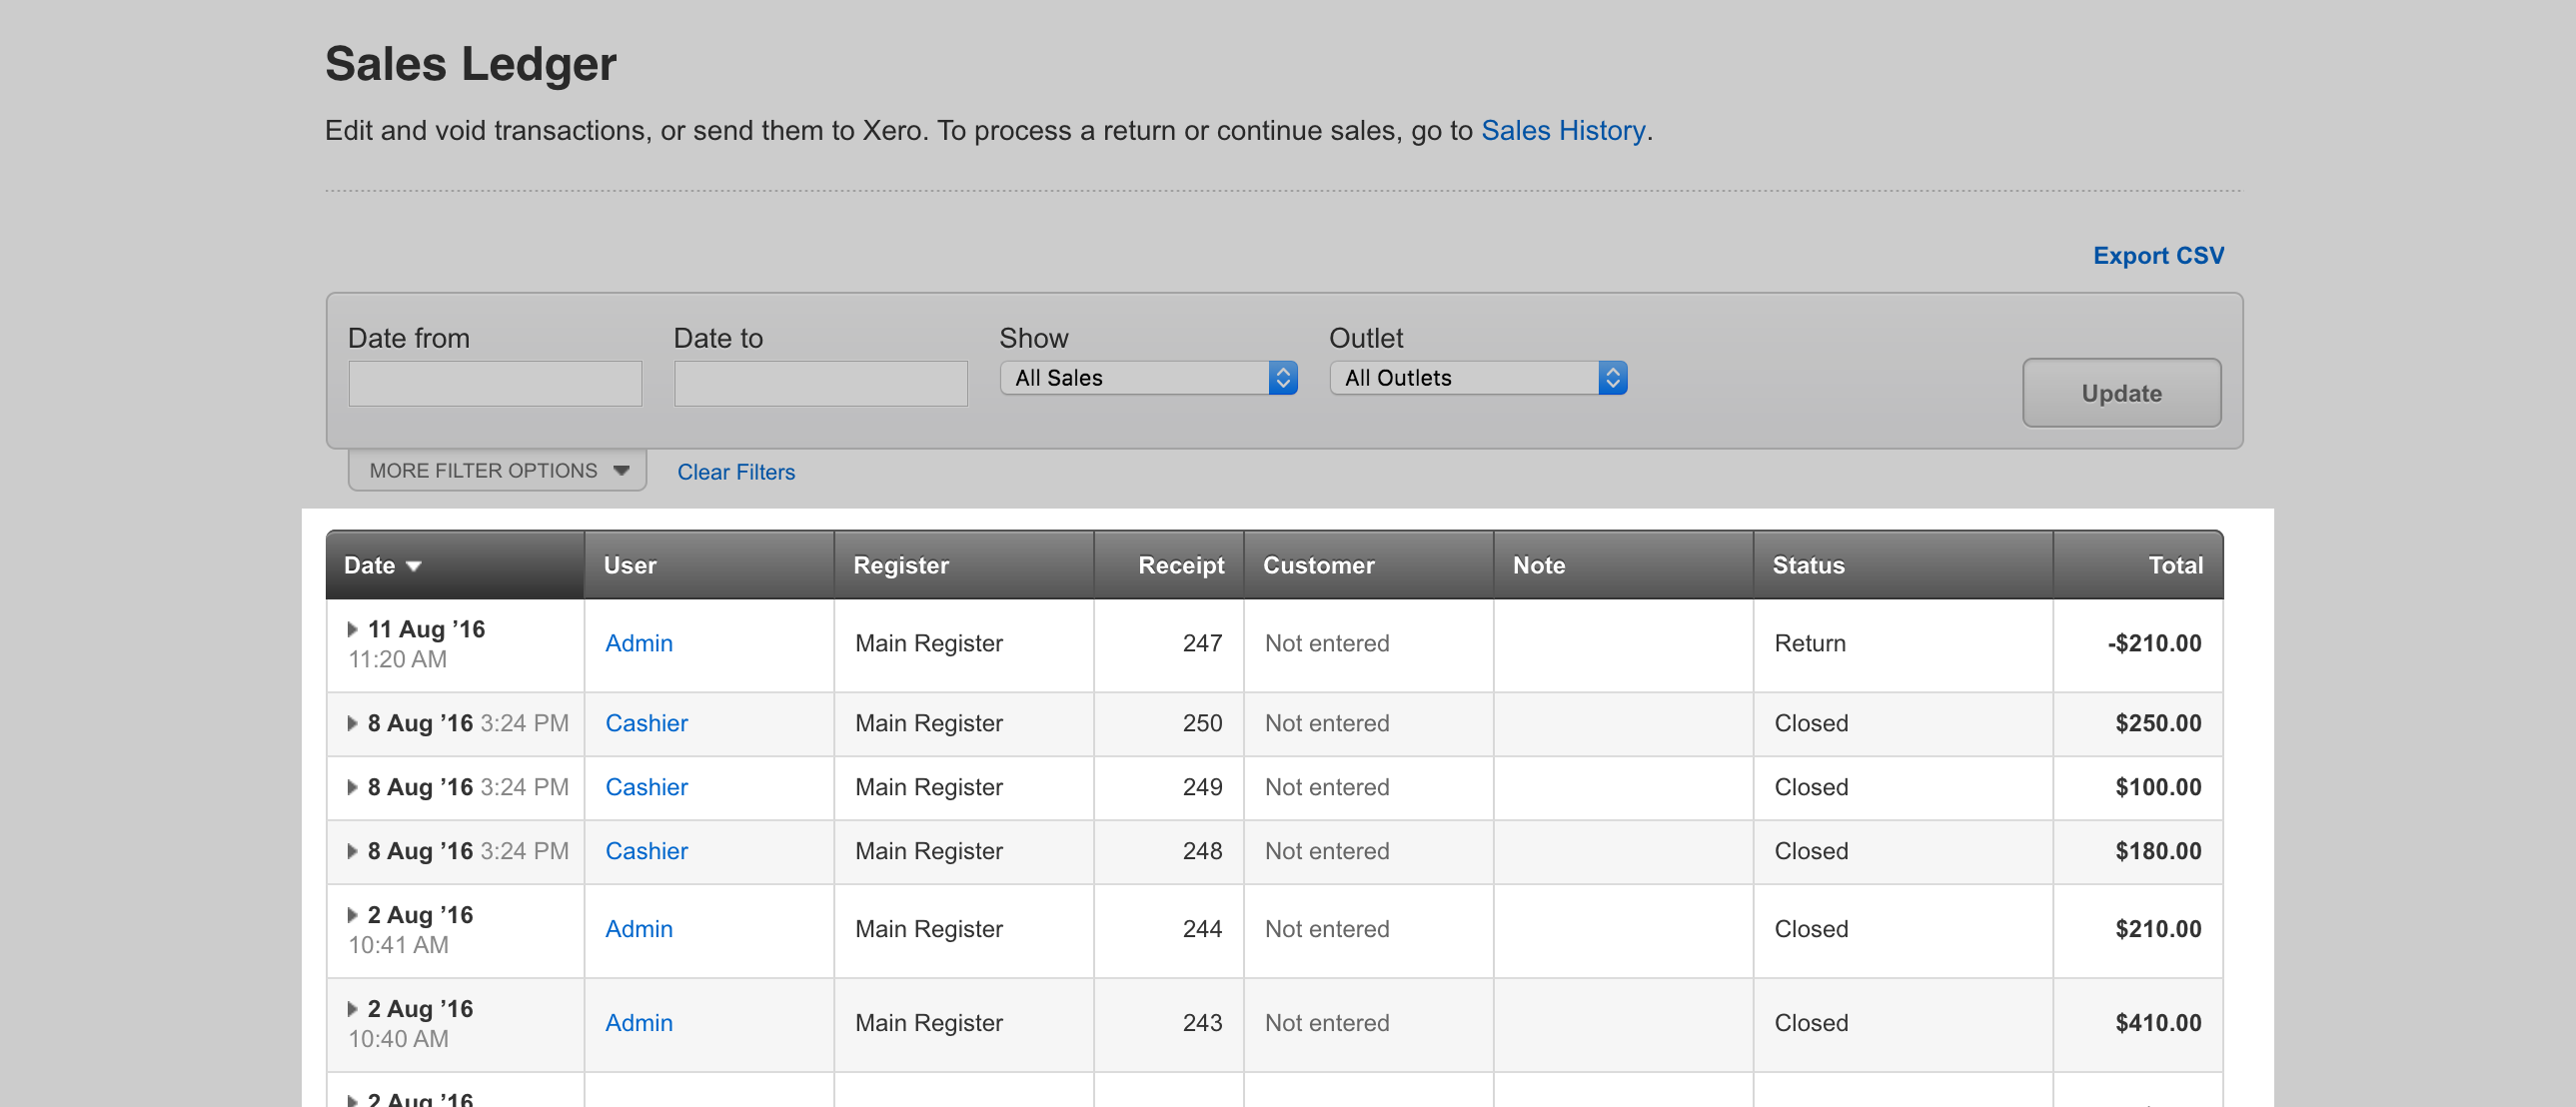Expand the 11 Aug '16 return row

click(x=352, y=629)
